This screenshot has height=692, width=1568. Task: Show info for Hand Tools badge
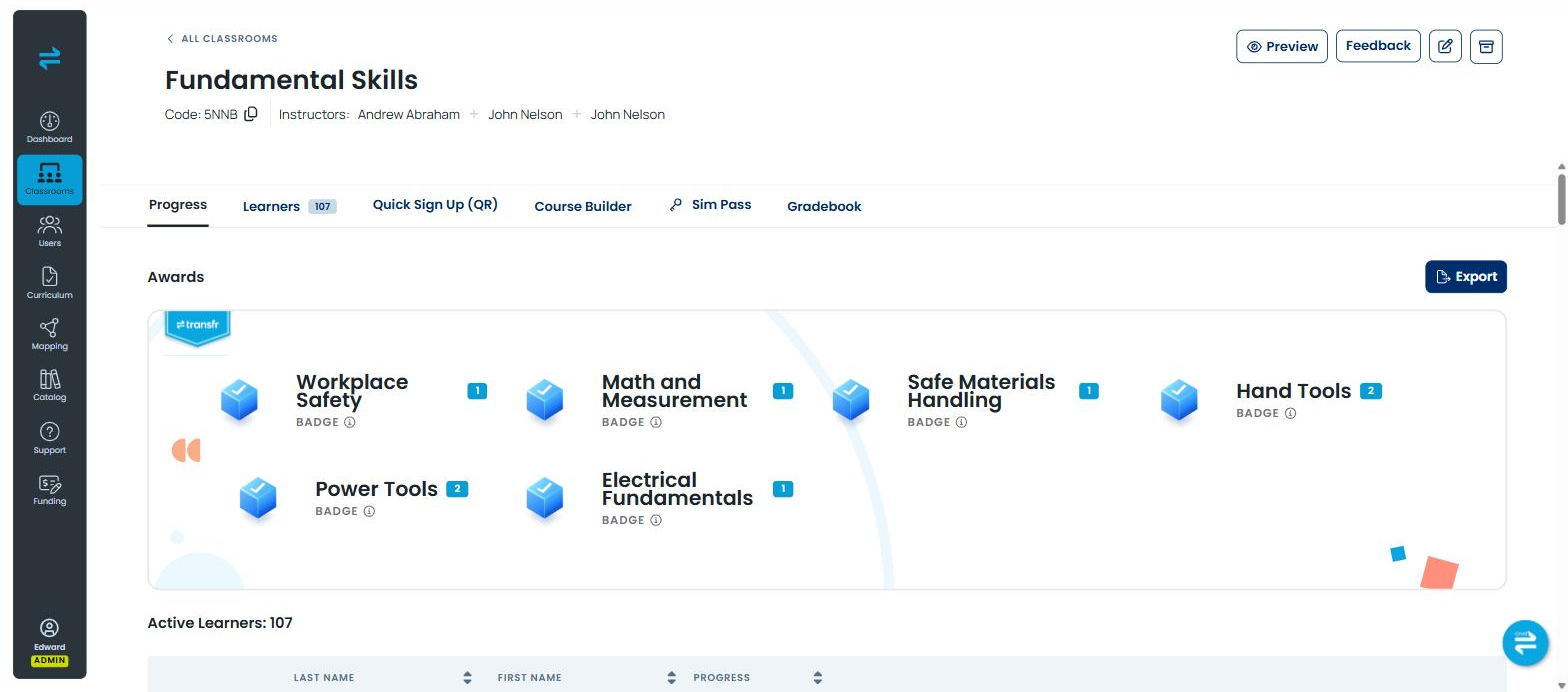1290,413
